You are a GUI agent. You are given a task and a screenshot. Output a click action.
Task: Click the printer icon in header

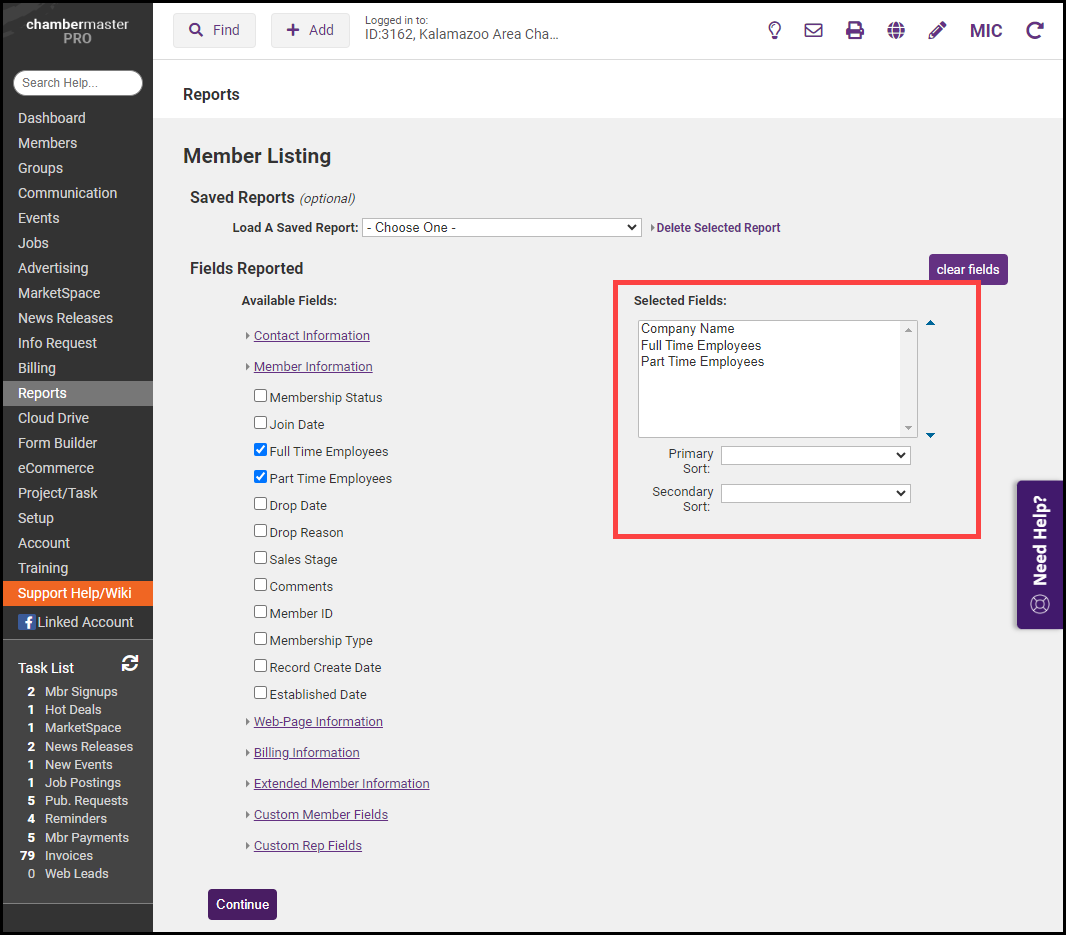point(855,30)
